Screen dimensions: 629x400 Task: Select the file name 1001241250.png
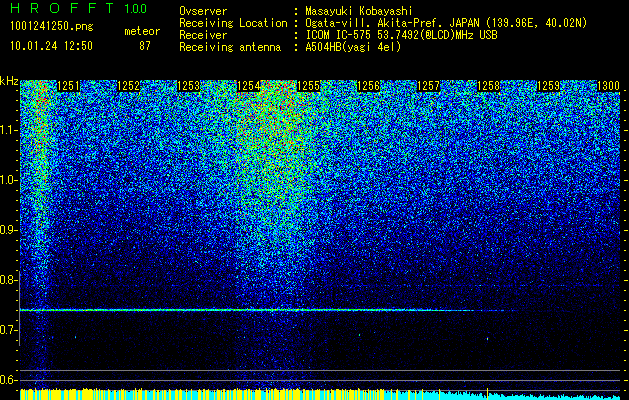[52, 27]
